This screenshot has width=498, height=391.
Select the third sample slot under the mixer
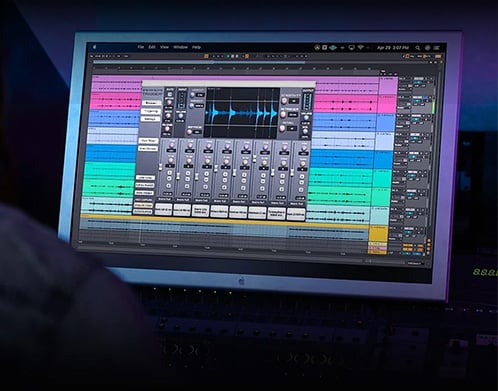200,211
